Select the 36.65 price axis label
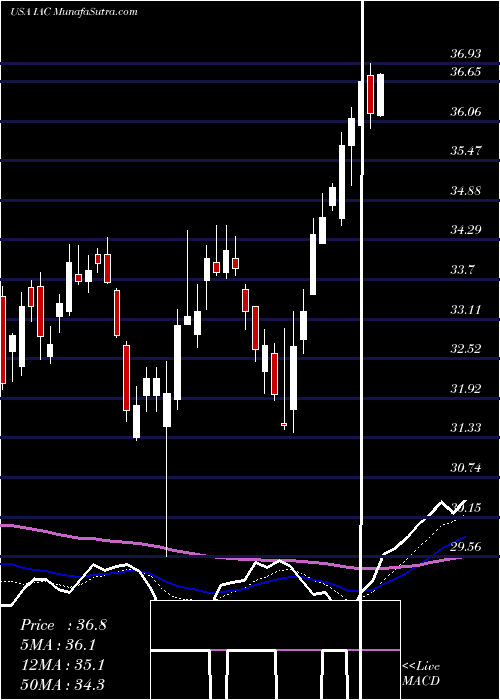The width and height of the screenshot is (500, 700). coord(466,72)
